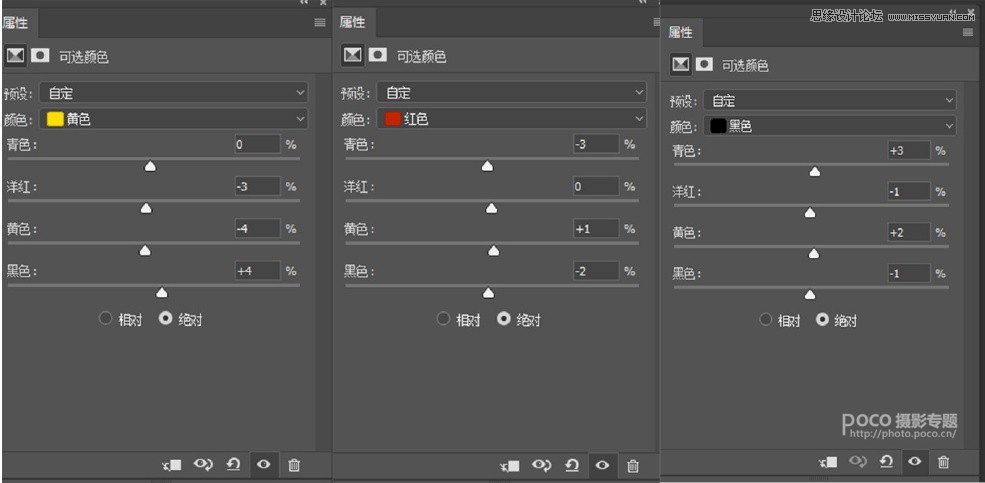View previous state in black color panel
Image resolution: width=985 pixels, height=483 pixels.
tap(857, 462)
